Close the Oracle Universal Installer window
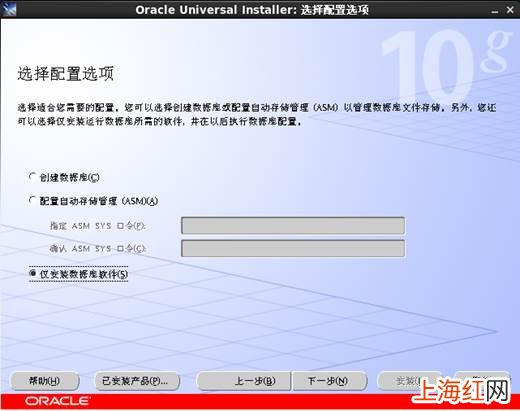520x411 pixels. point(510,10)
